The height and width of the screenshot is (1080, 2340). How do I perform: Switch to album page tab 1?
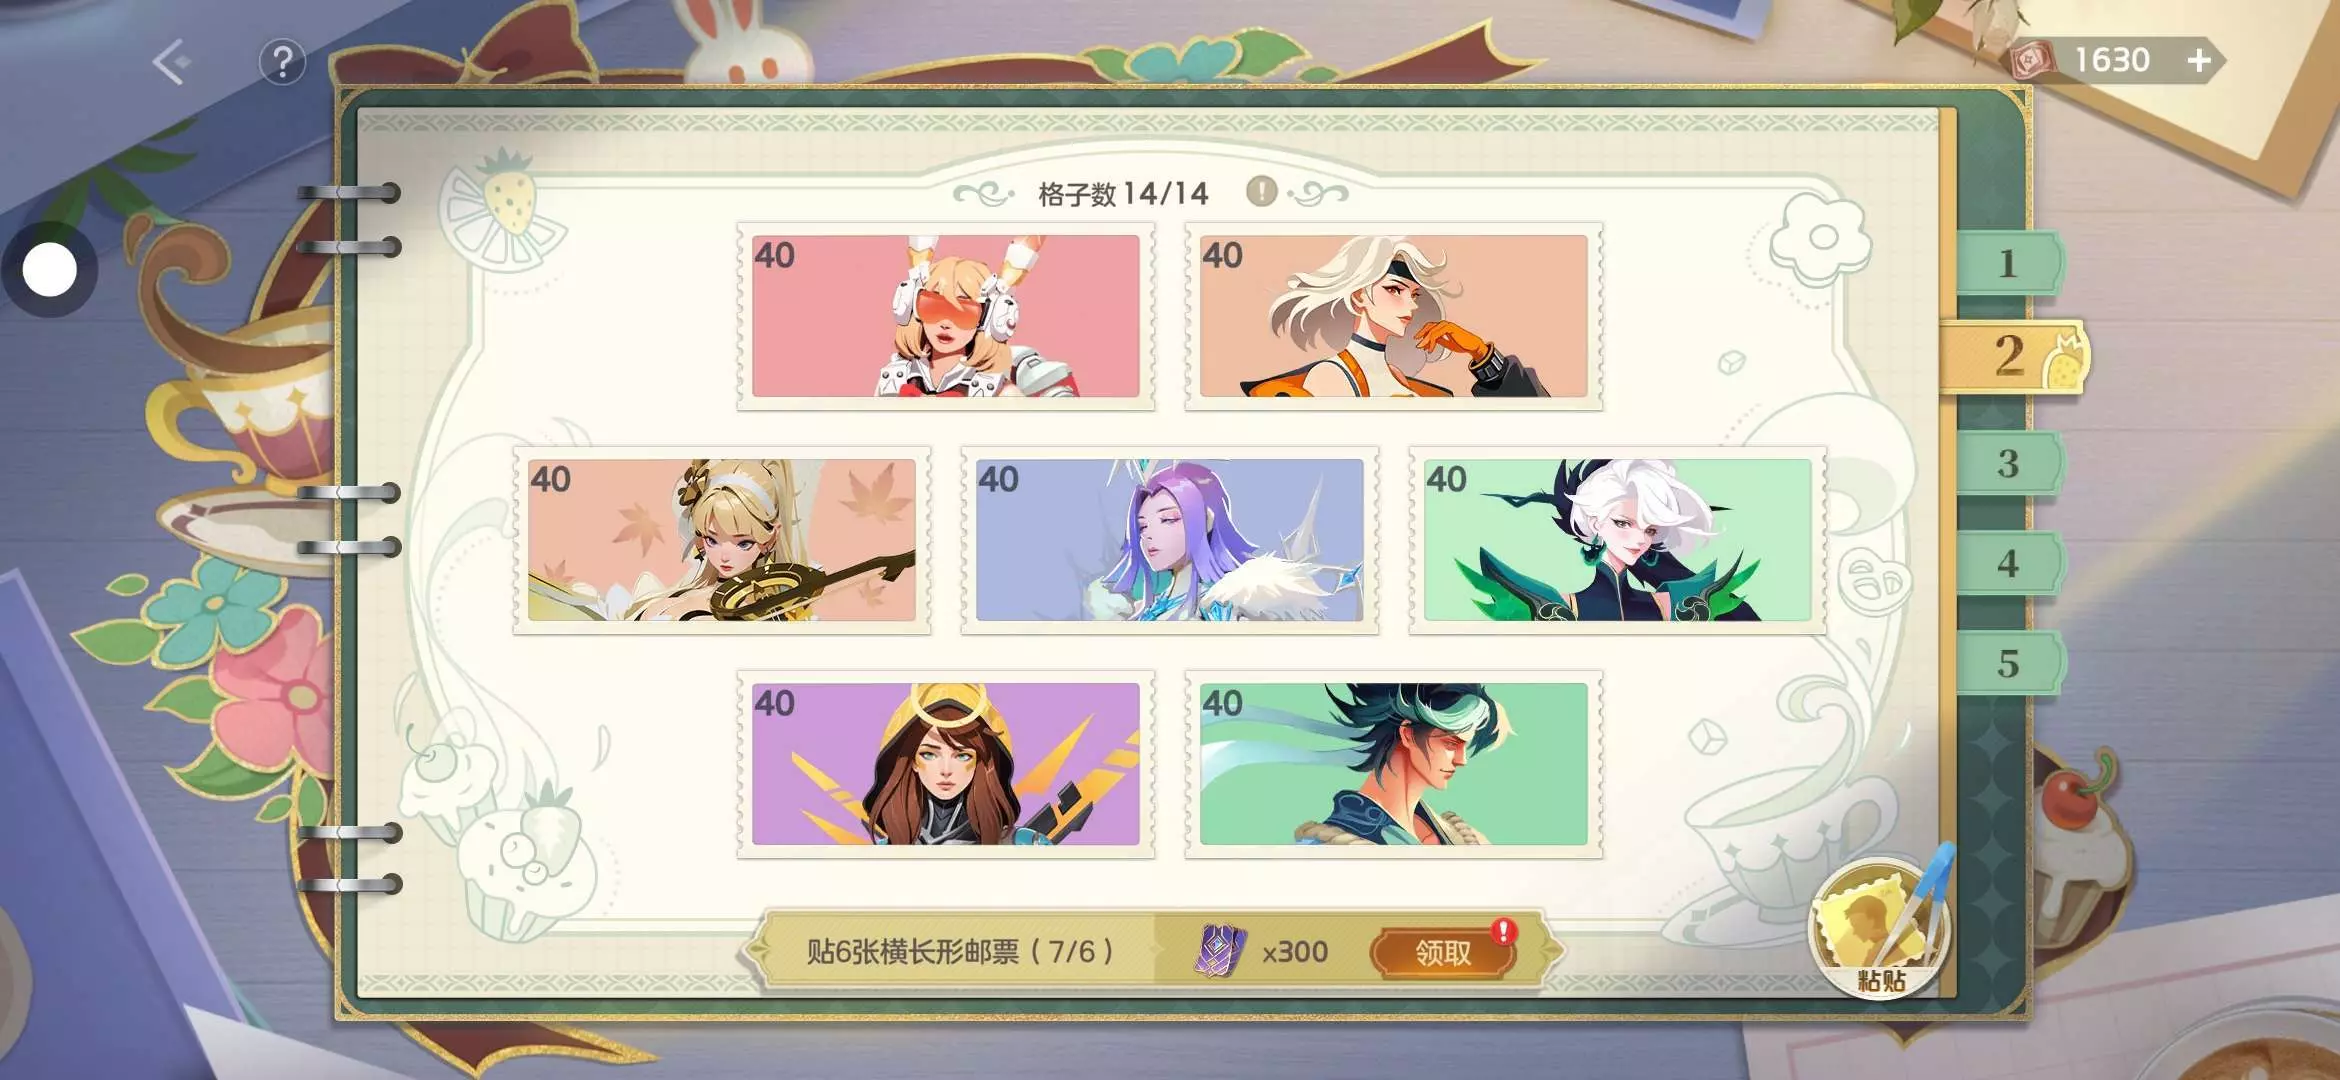tap(2007, 263)
